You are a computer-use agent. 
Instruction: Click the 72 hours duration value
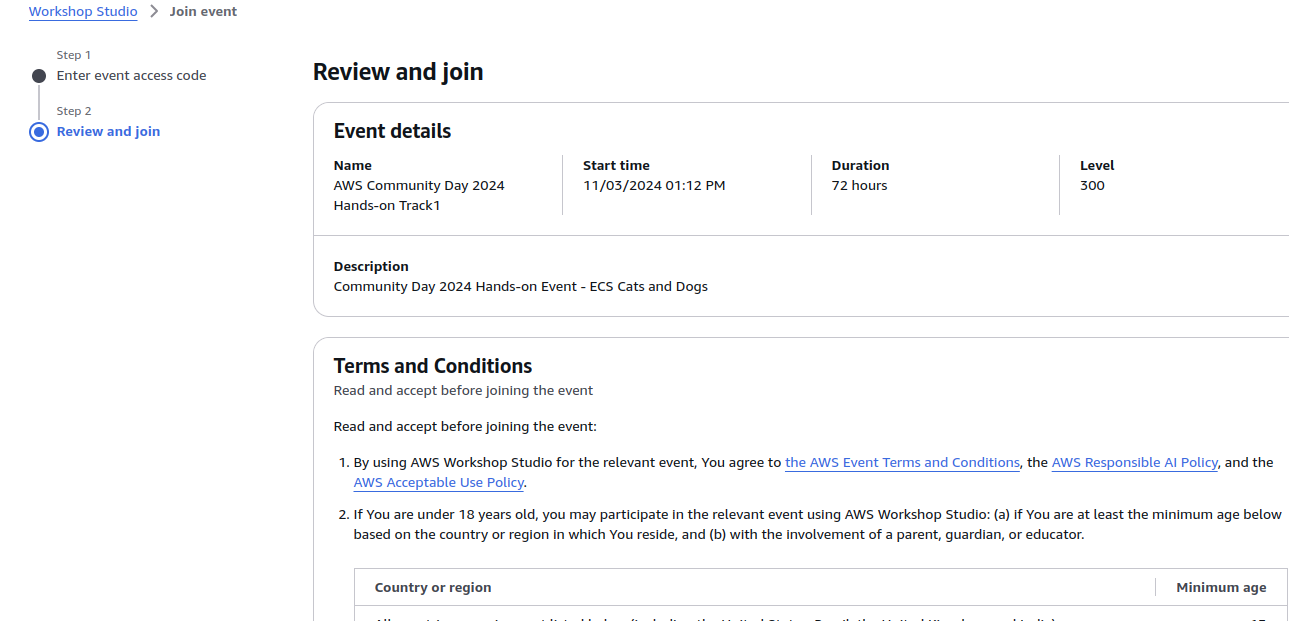[x=859, y=185]
